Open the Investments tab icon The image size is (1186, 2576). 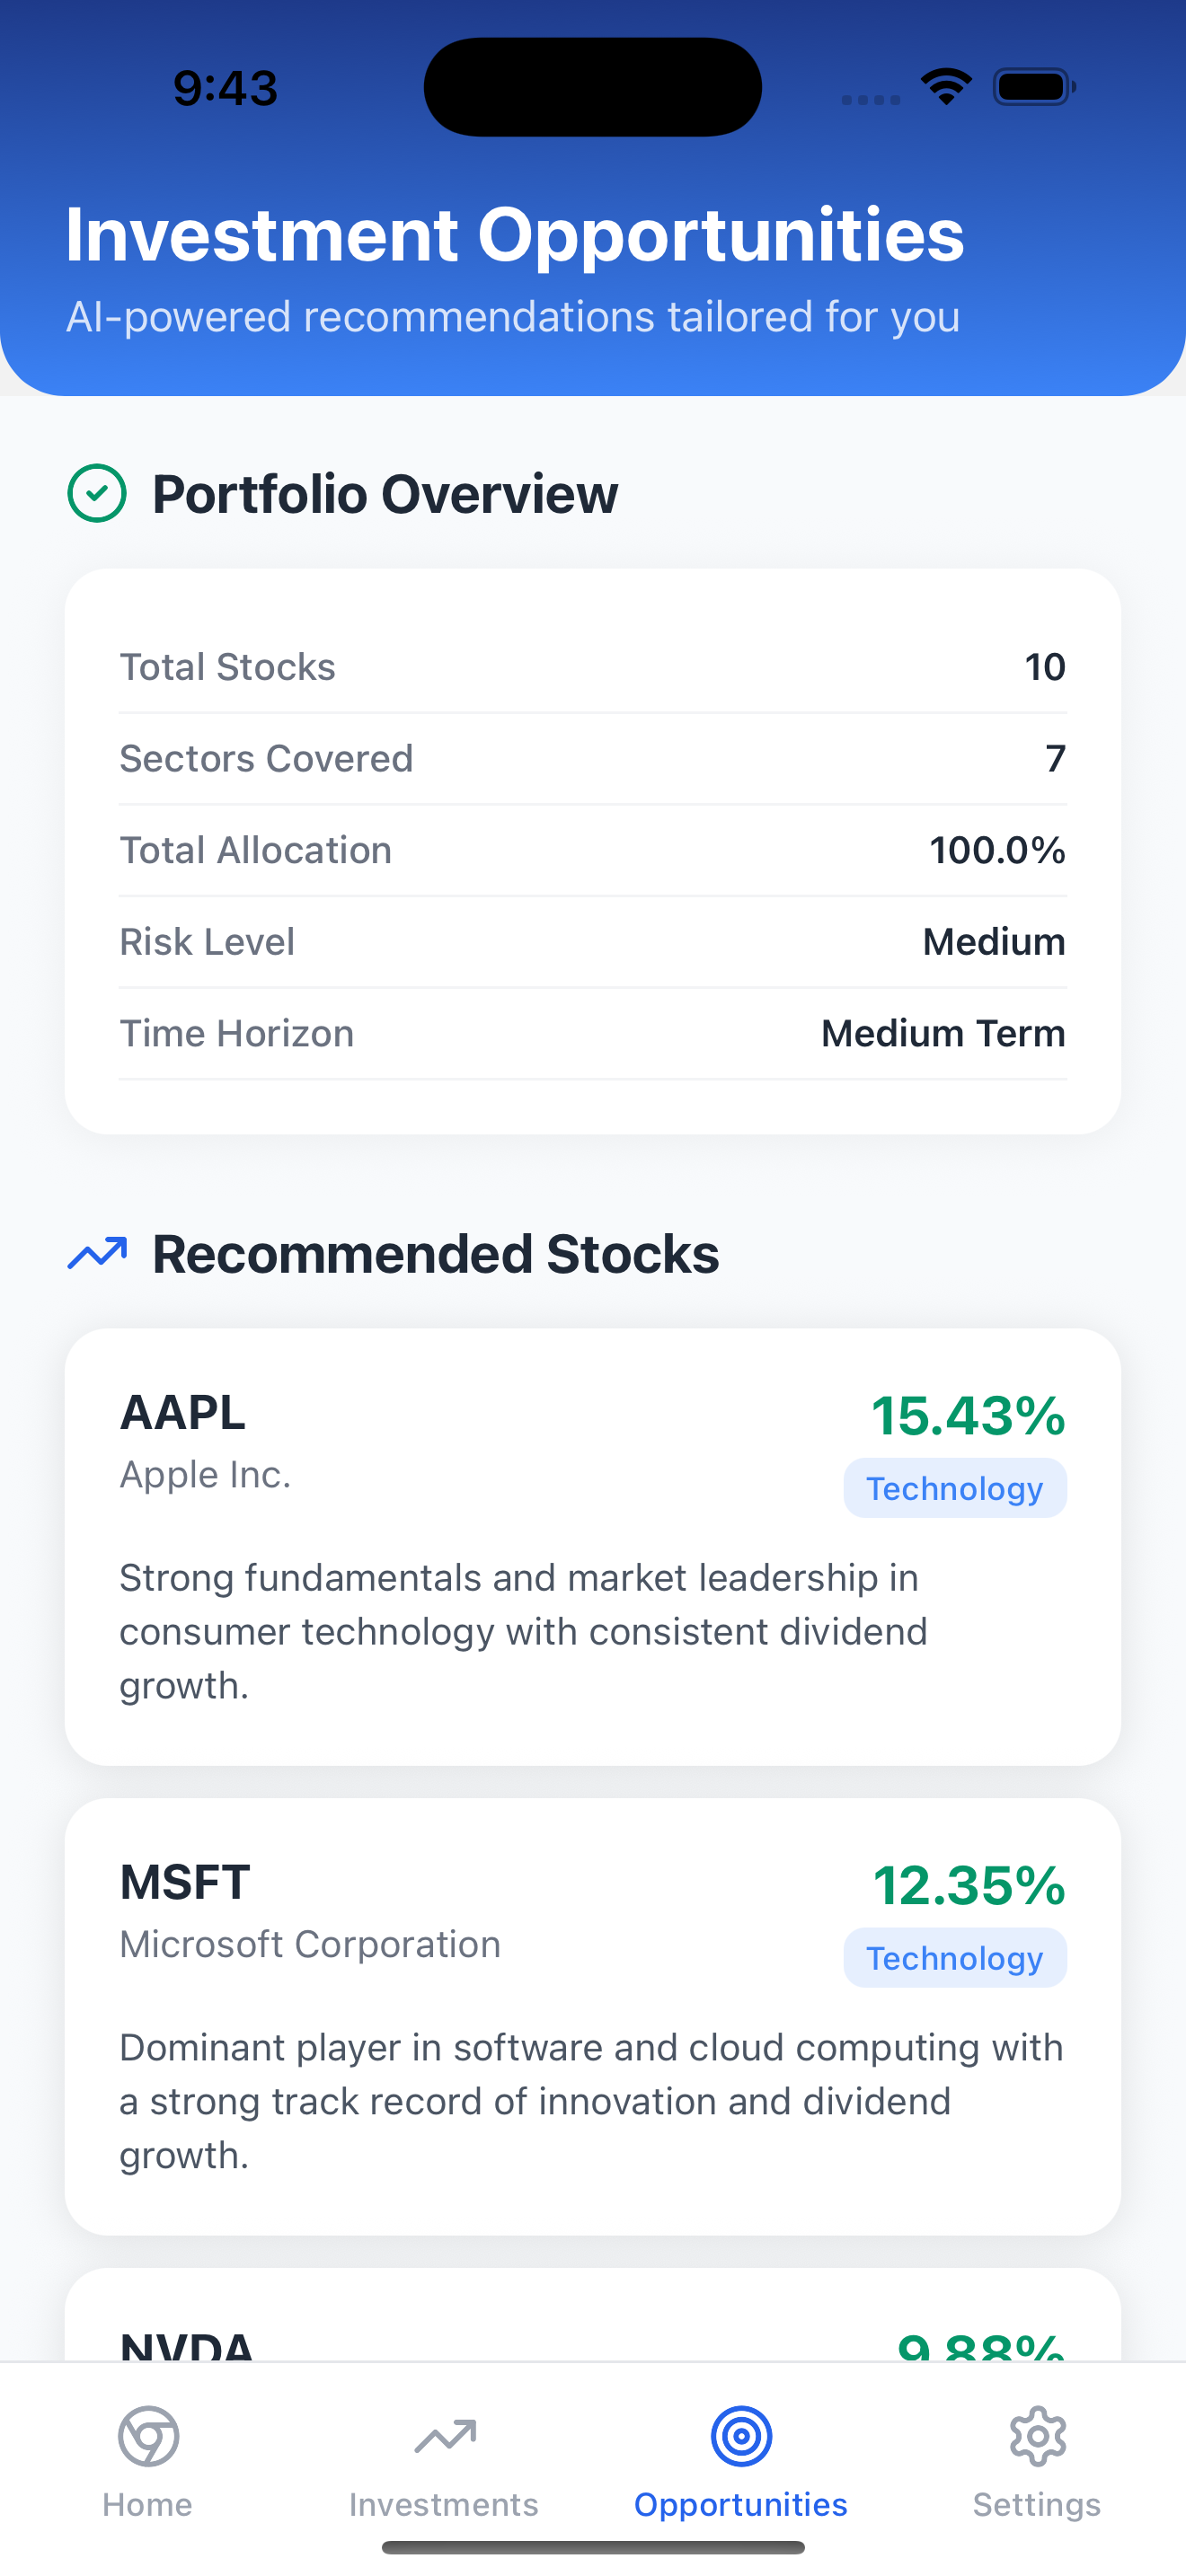coord(445,2435)
